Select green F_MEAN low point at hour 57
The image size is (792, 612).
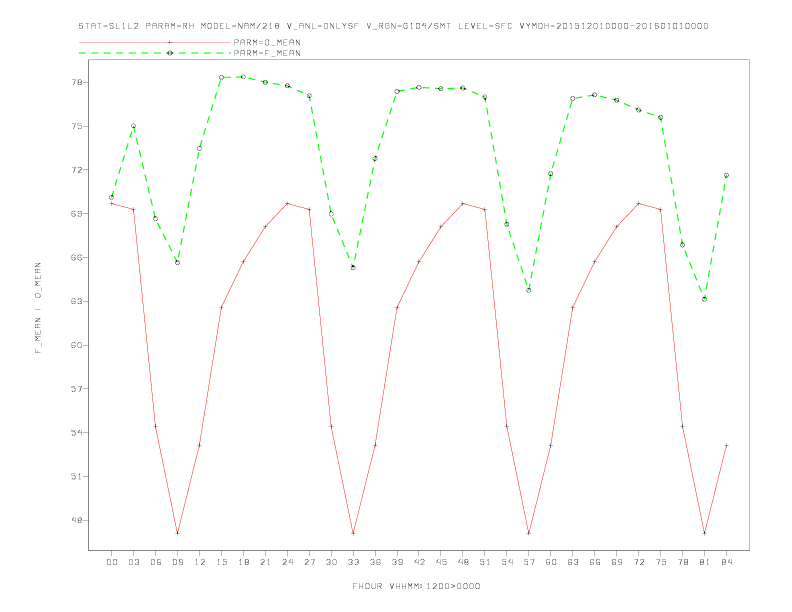pos(529,290)
